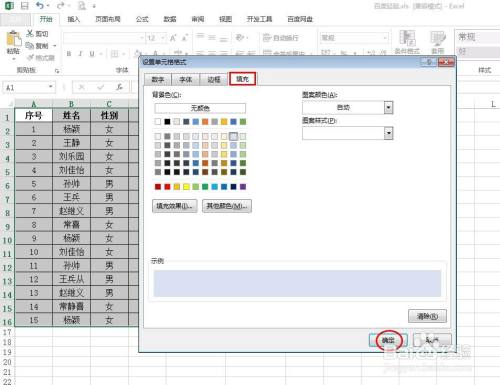This screenshot has width=500, height=385.
Task: Click the More Colors (其他颜色) button
Action: (x=227, y=206)
